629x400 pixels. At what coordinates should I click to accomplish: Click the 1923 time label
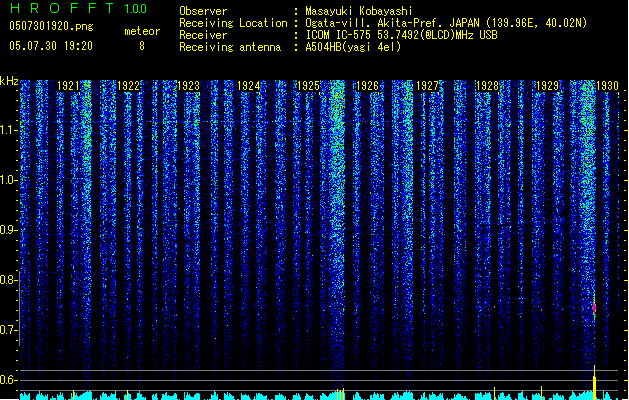(188, 86)
